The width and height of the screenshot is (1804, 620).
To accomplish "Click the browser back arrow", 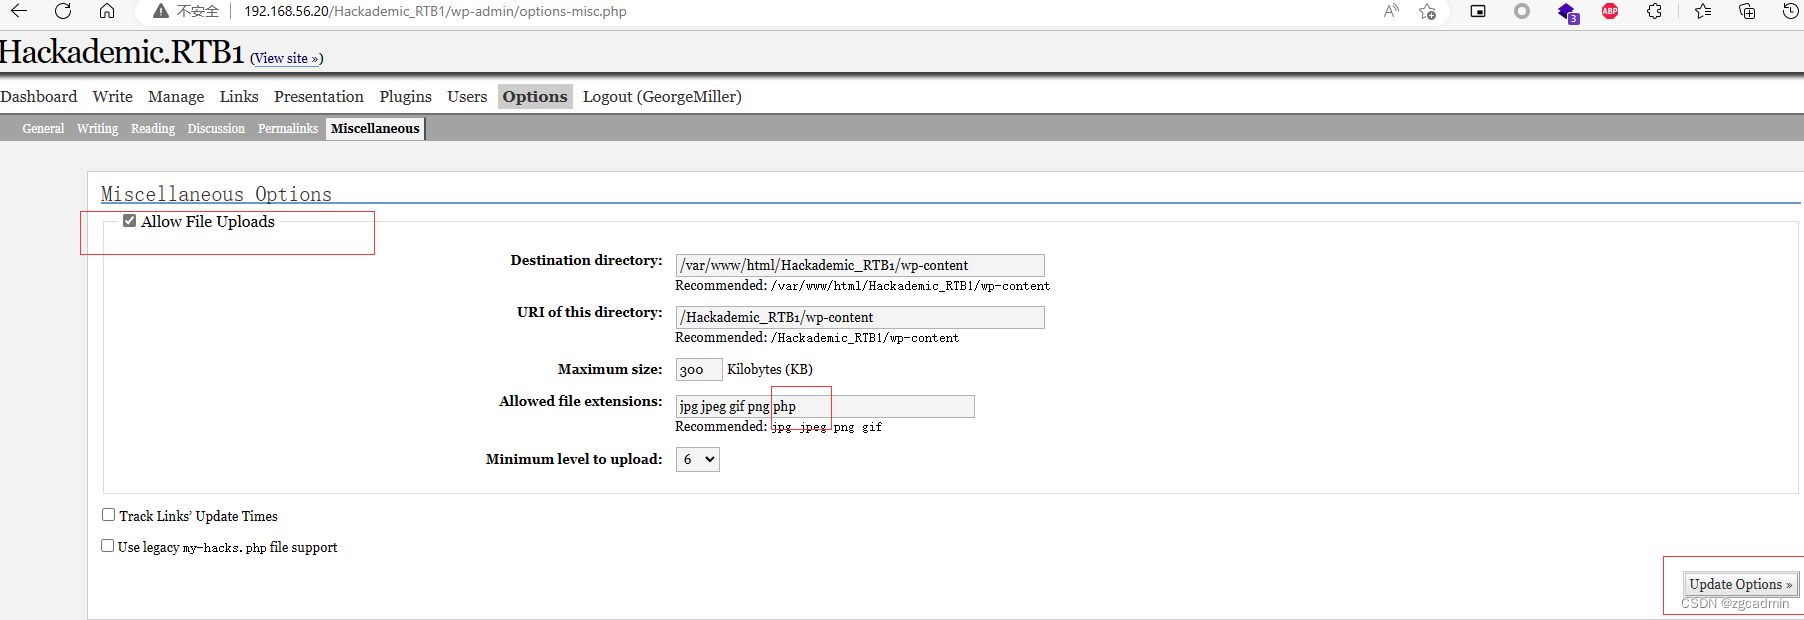I will [x=19, y=11].
